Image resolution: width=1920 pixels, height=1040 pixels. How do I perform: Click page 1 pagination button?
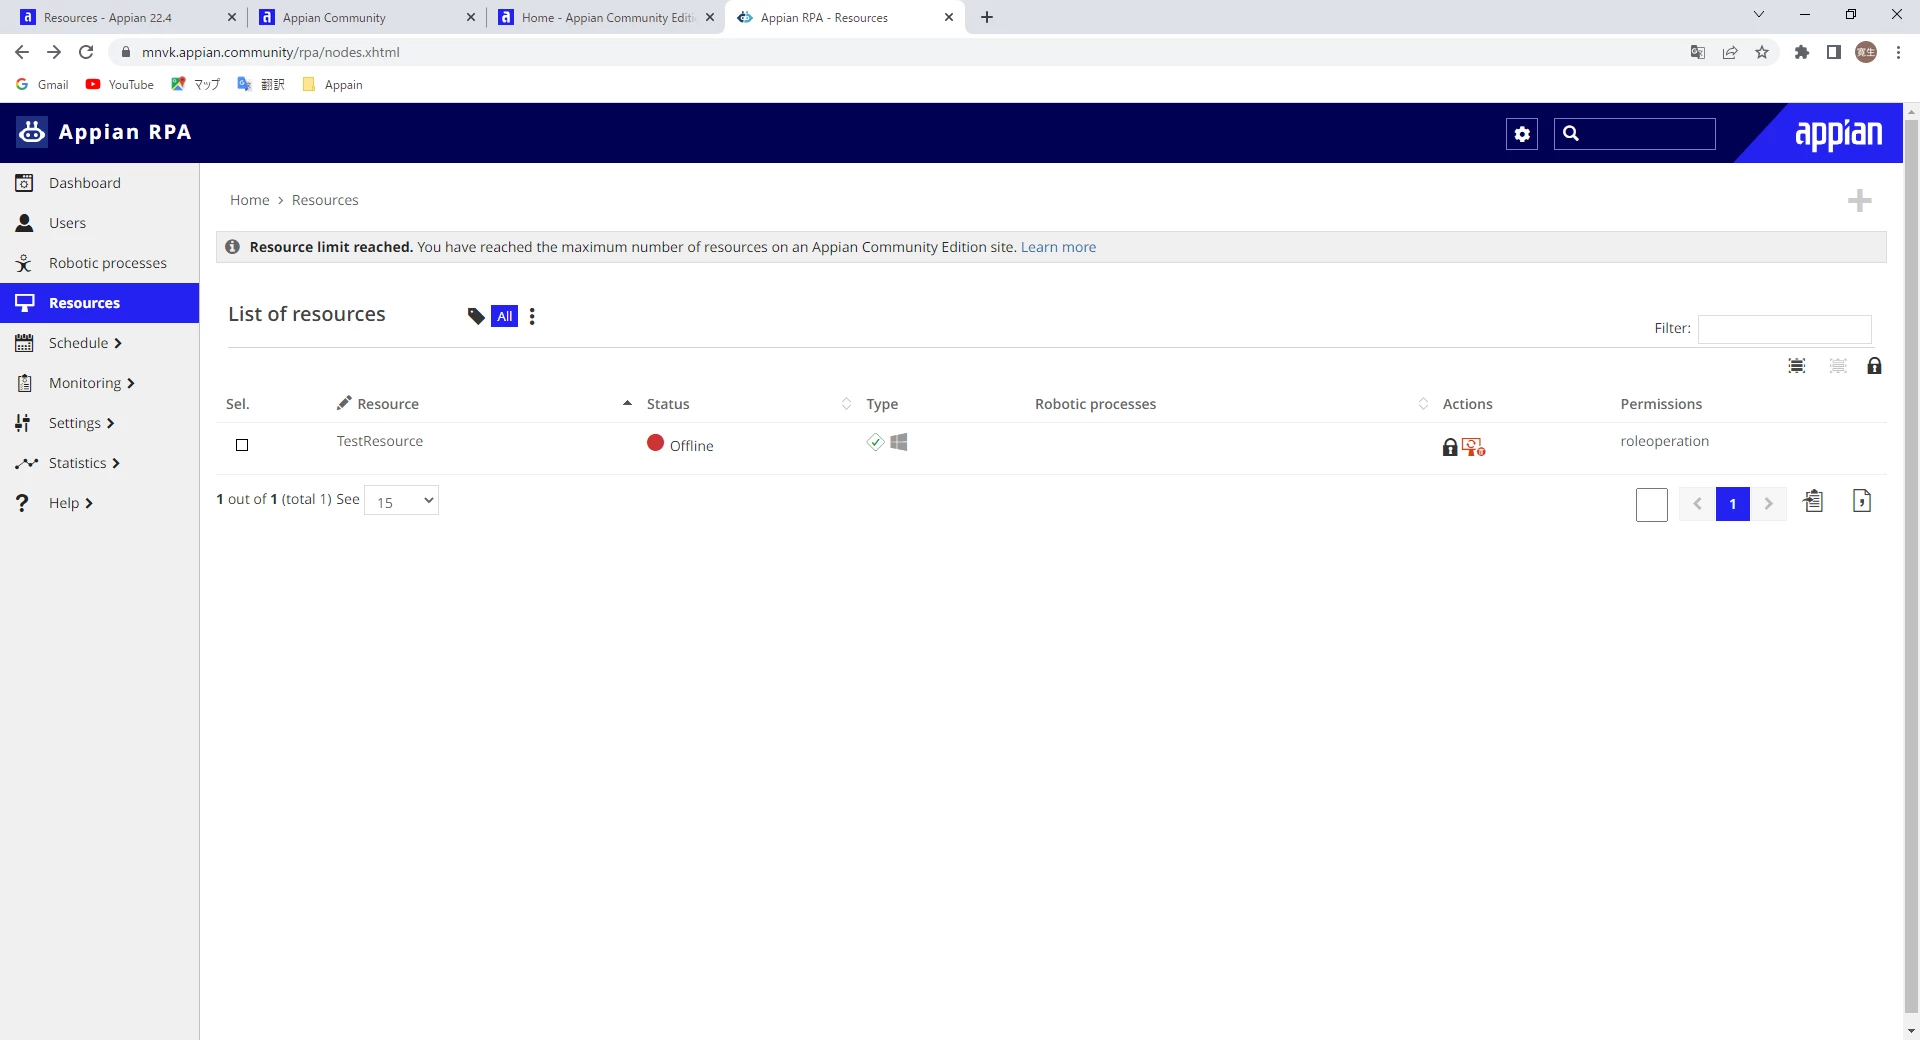point(1733,504)
